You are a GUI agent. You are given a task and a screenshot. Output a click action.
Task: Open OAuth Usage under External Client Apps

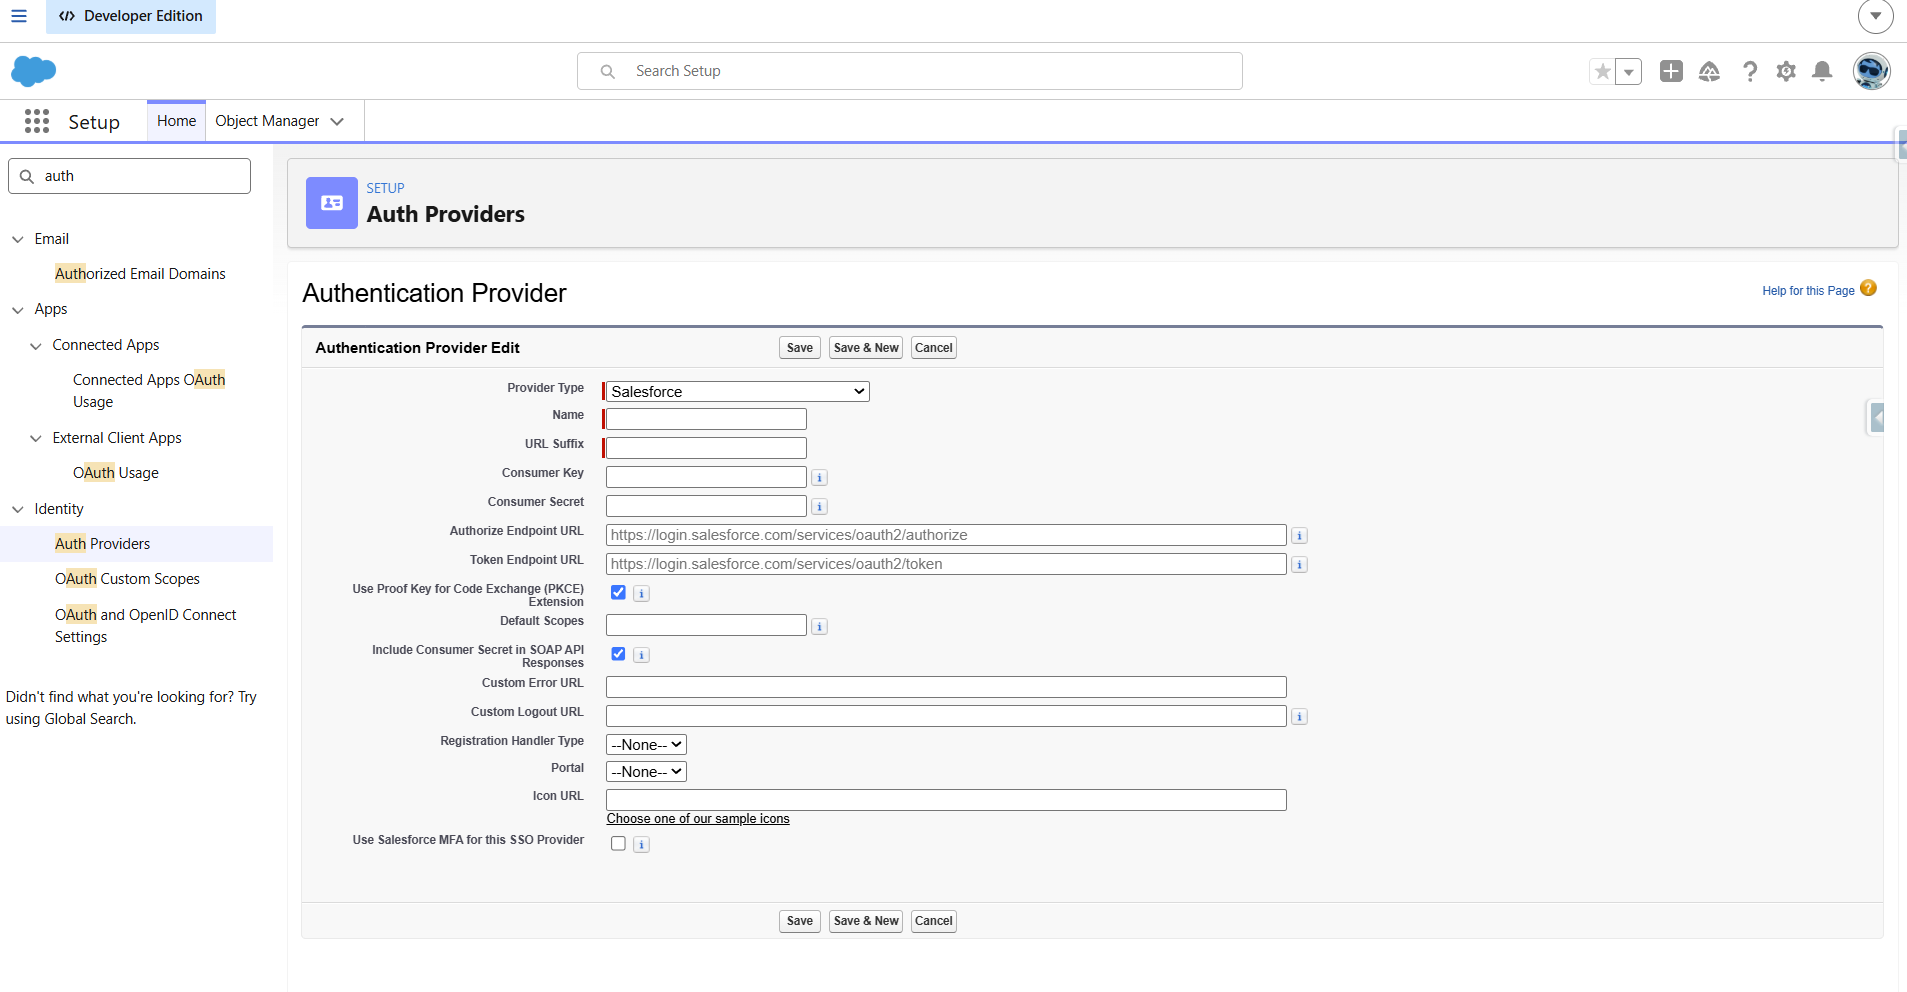116,473
